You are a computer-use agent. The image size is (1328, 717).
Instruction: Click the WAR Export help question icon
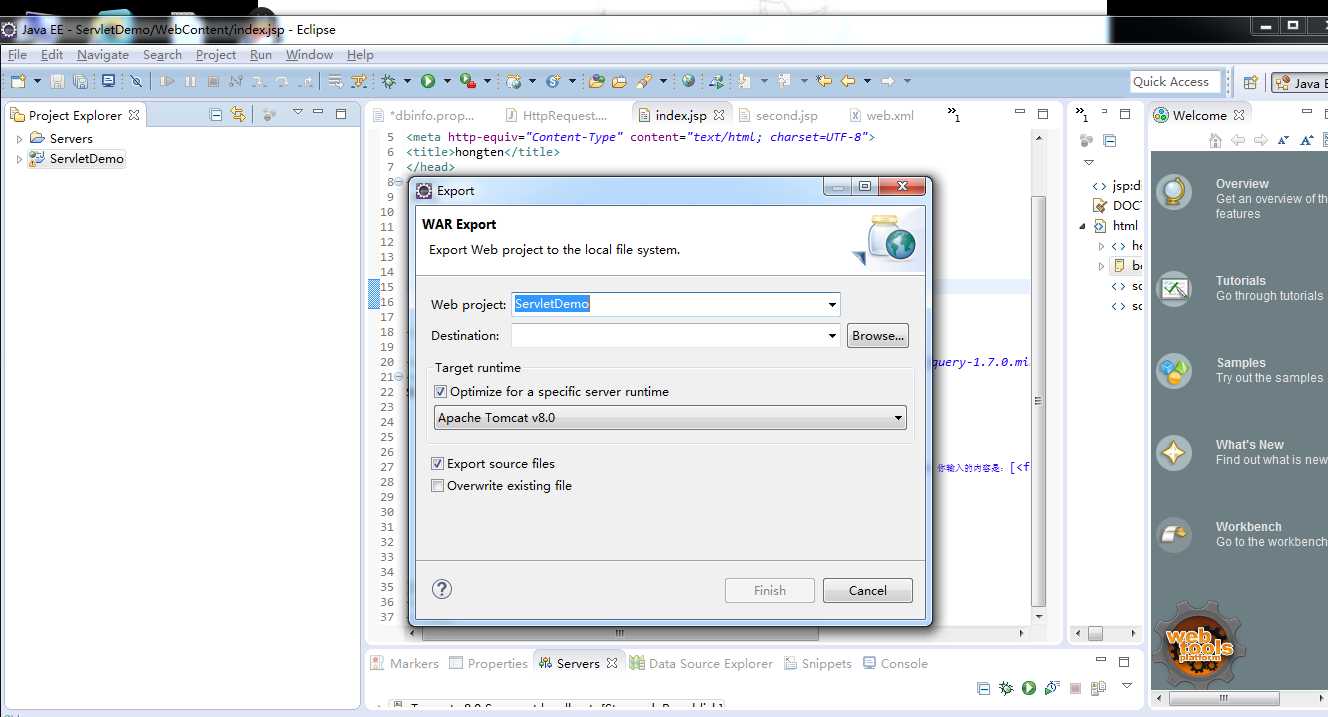pyautogui.click(x=442, y=589)
